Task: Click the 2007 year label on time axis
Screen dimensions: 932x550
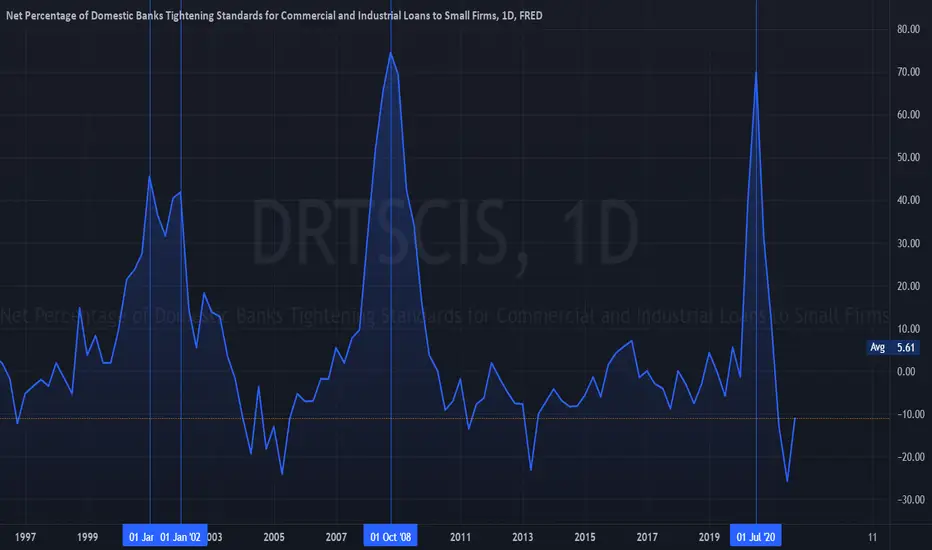Action: click(336, 538)
